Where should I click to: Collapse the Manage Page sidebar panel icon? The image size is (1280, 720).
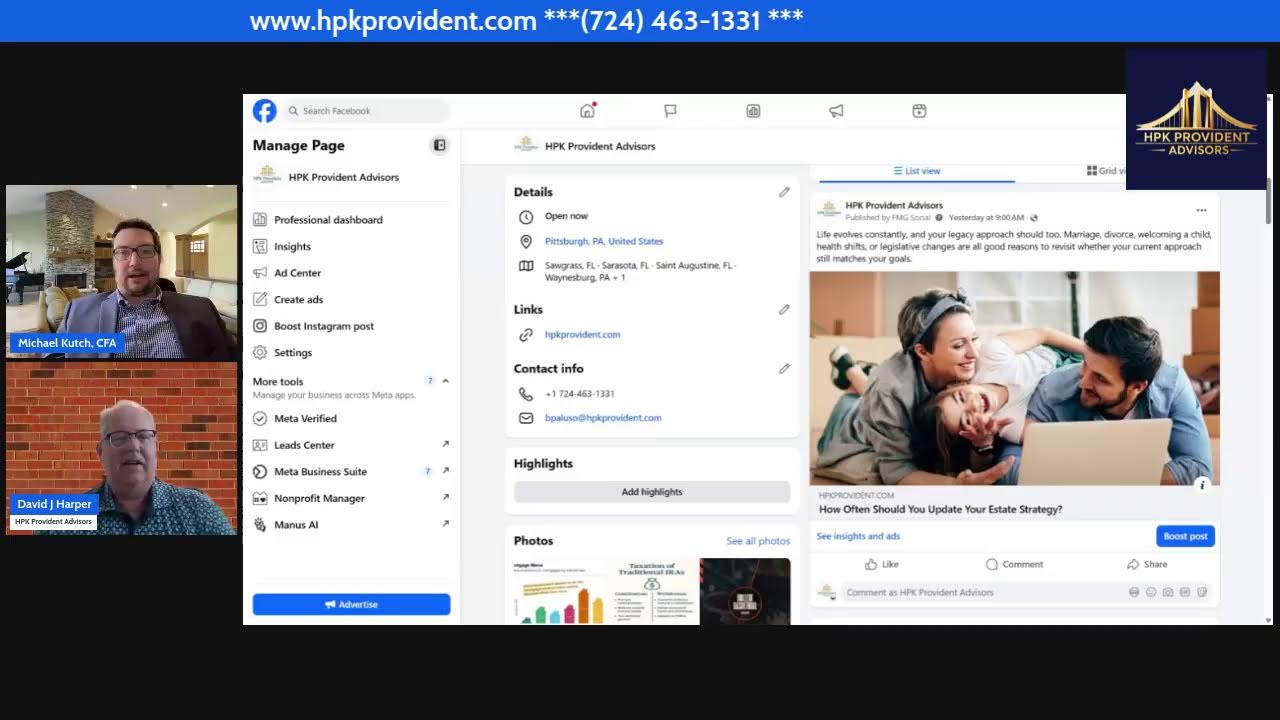[439, 145]
